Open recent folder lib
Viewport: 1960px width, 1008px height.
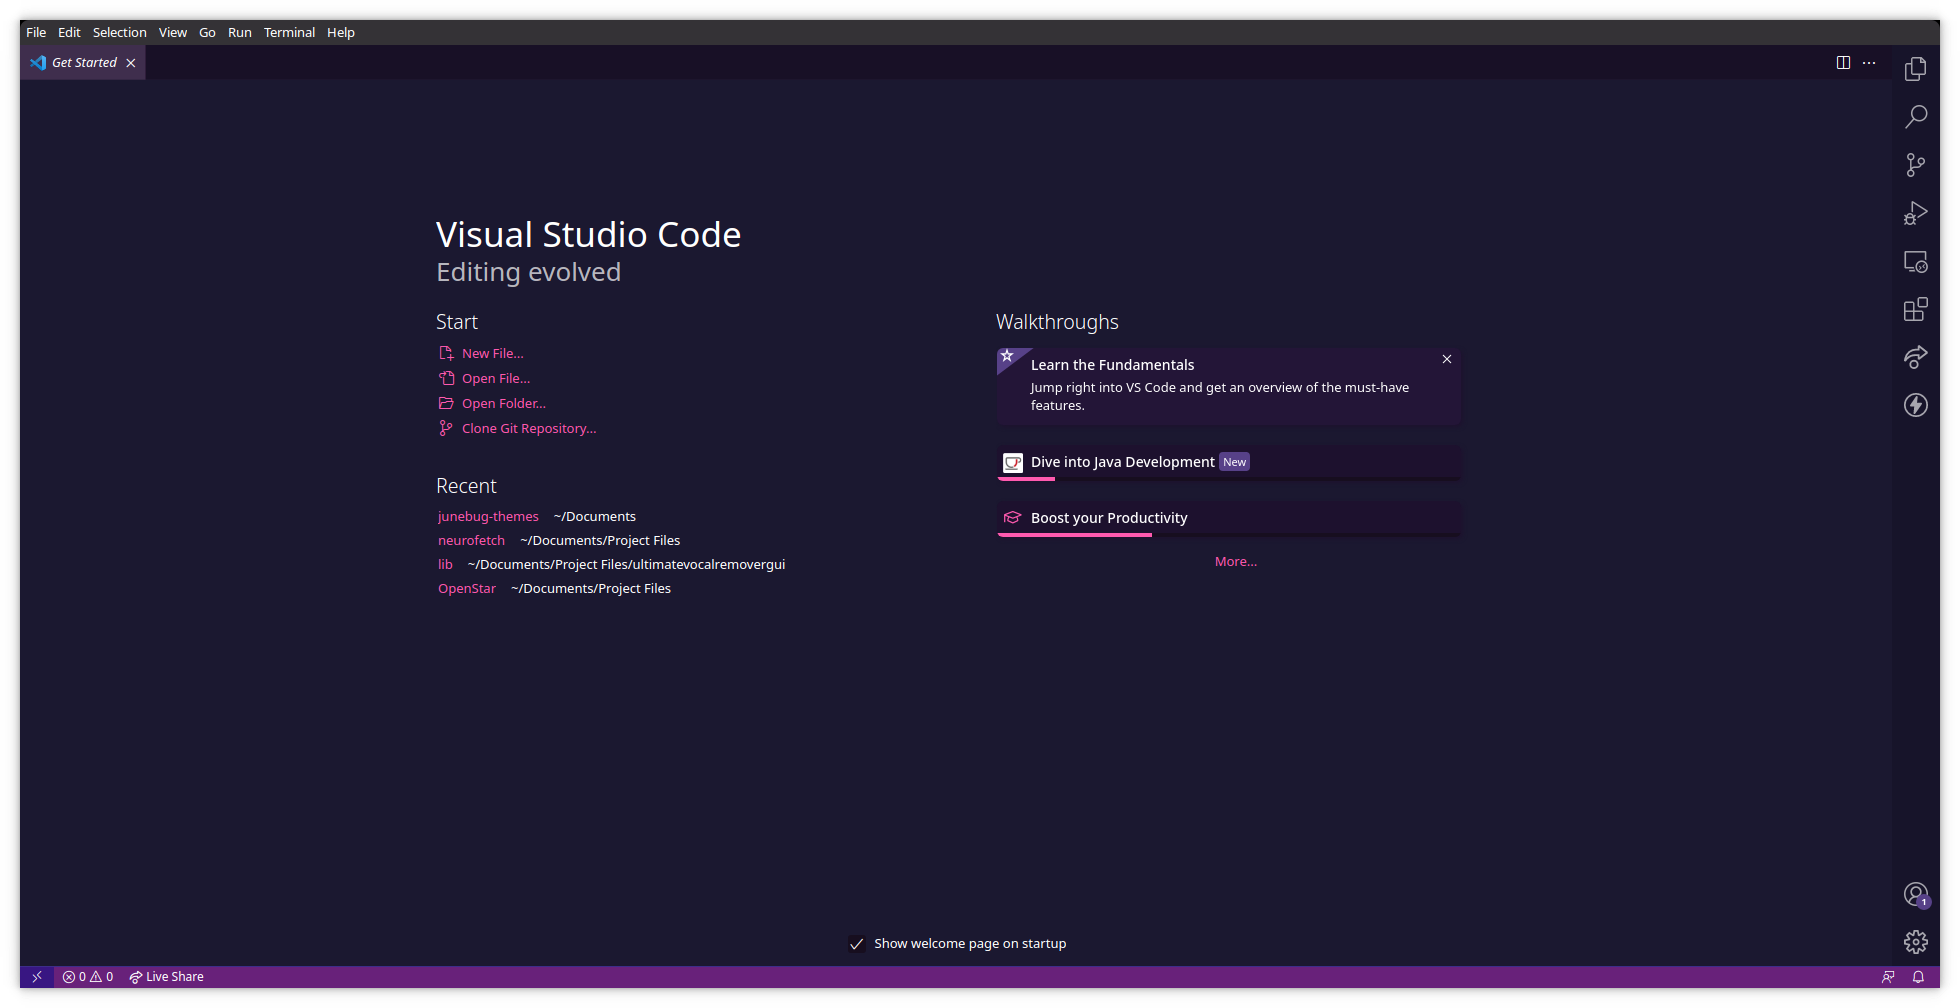coord(445,564)
